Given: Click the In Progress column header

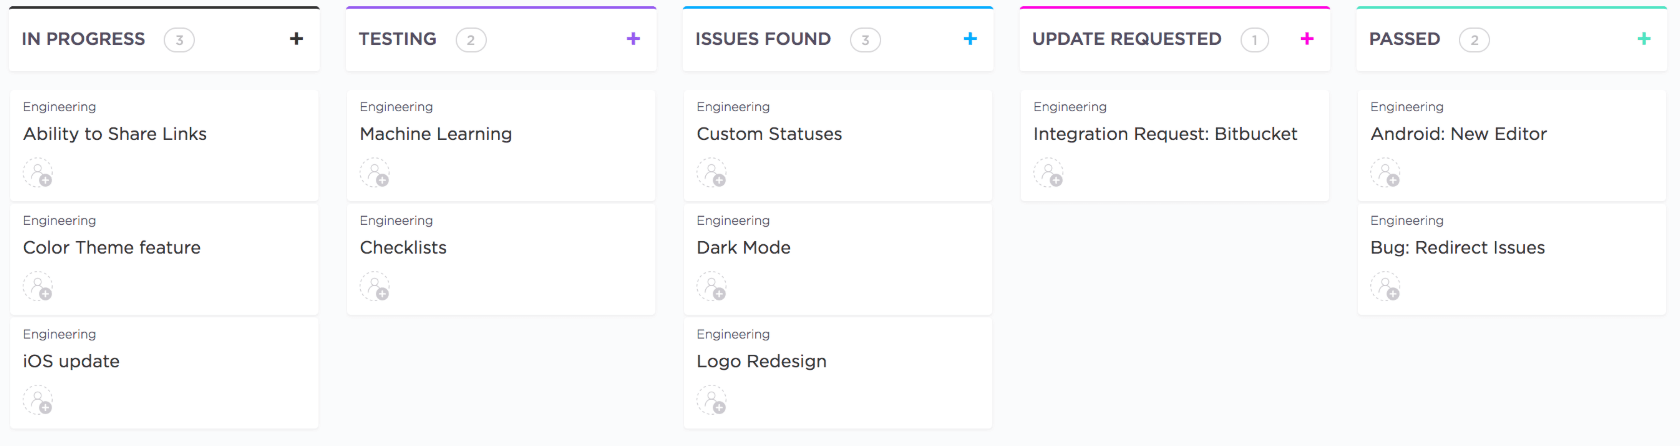Looking at the screenshot, I should coord(83,39).
